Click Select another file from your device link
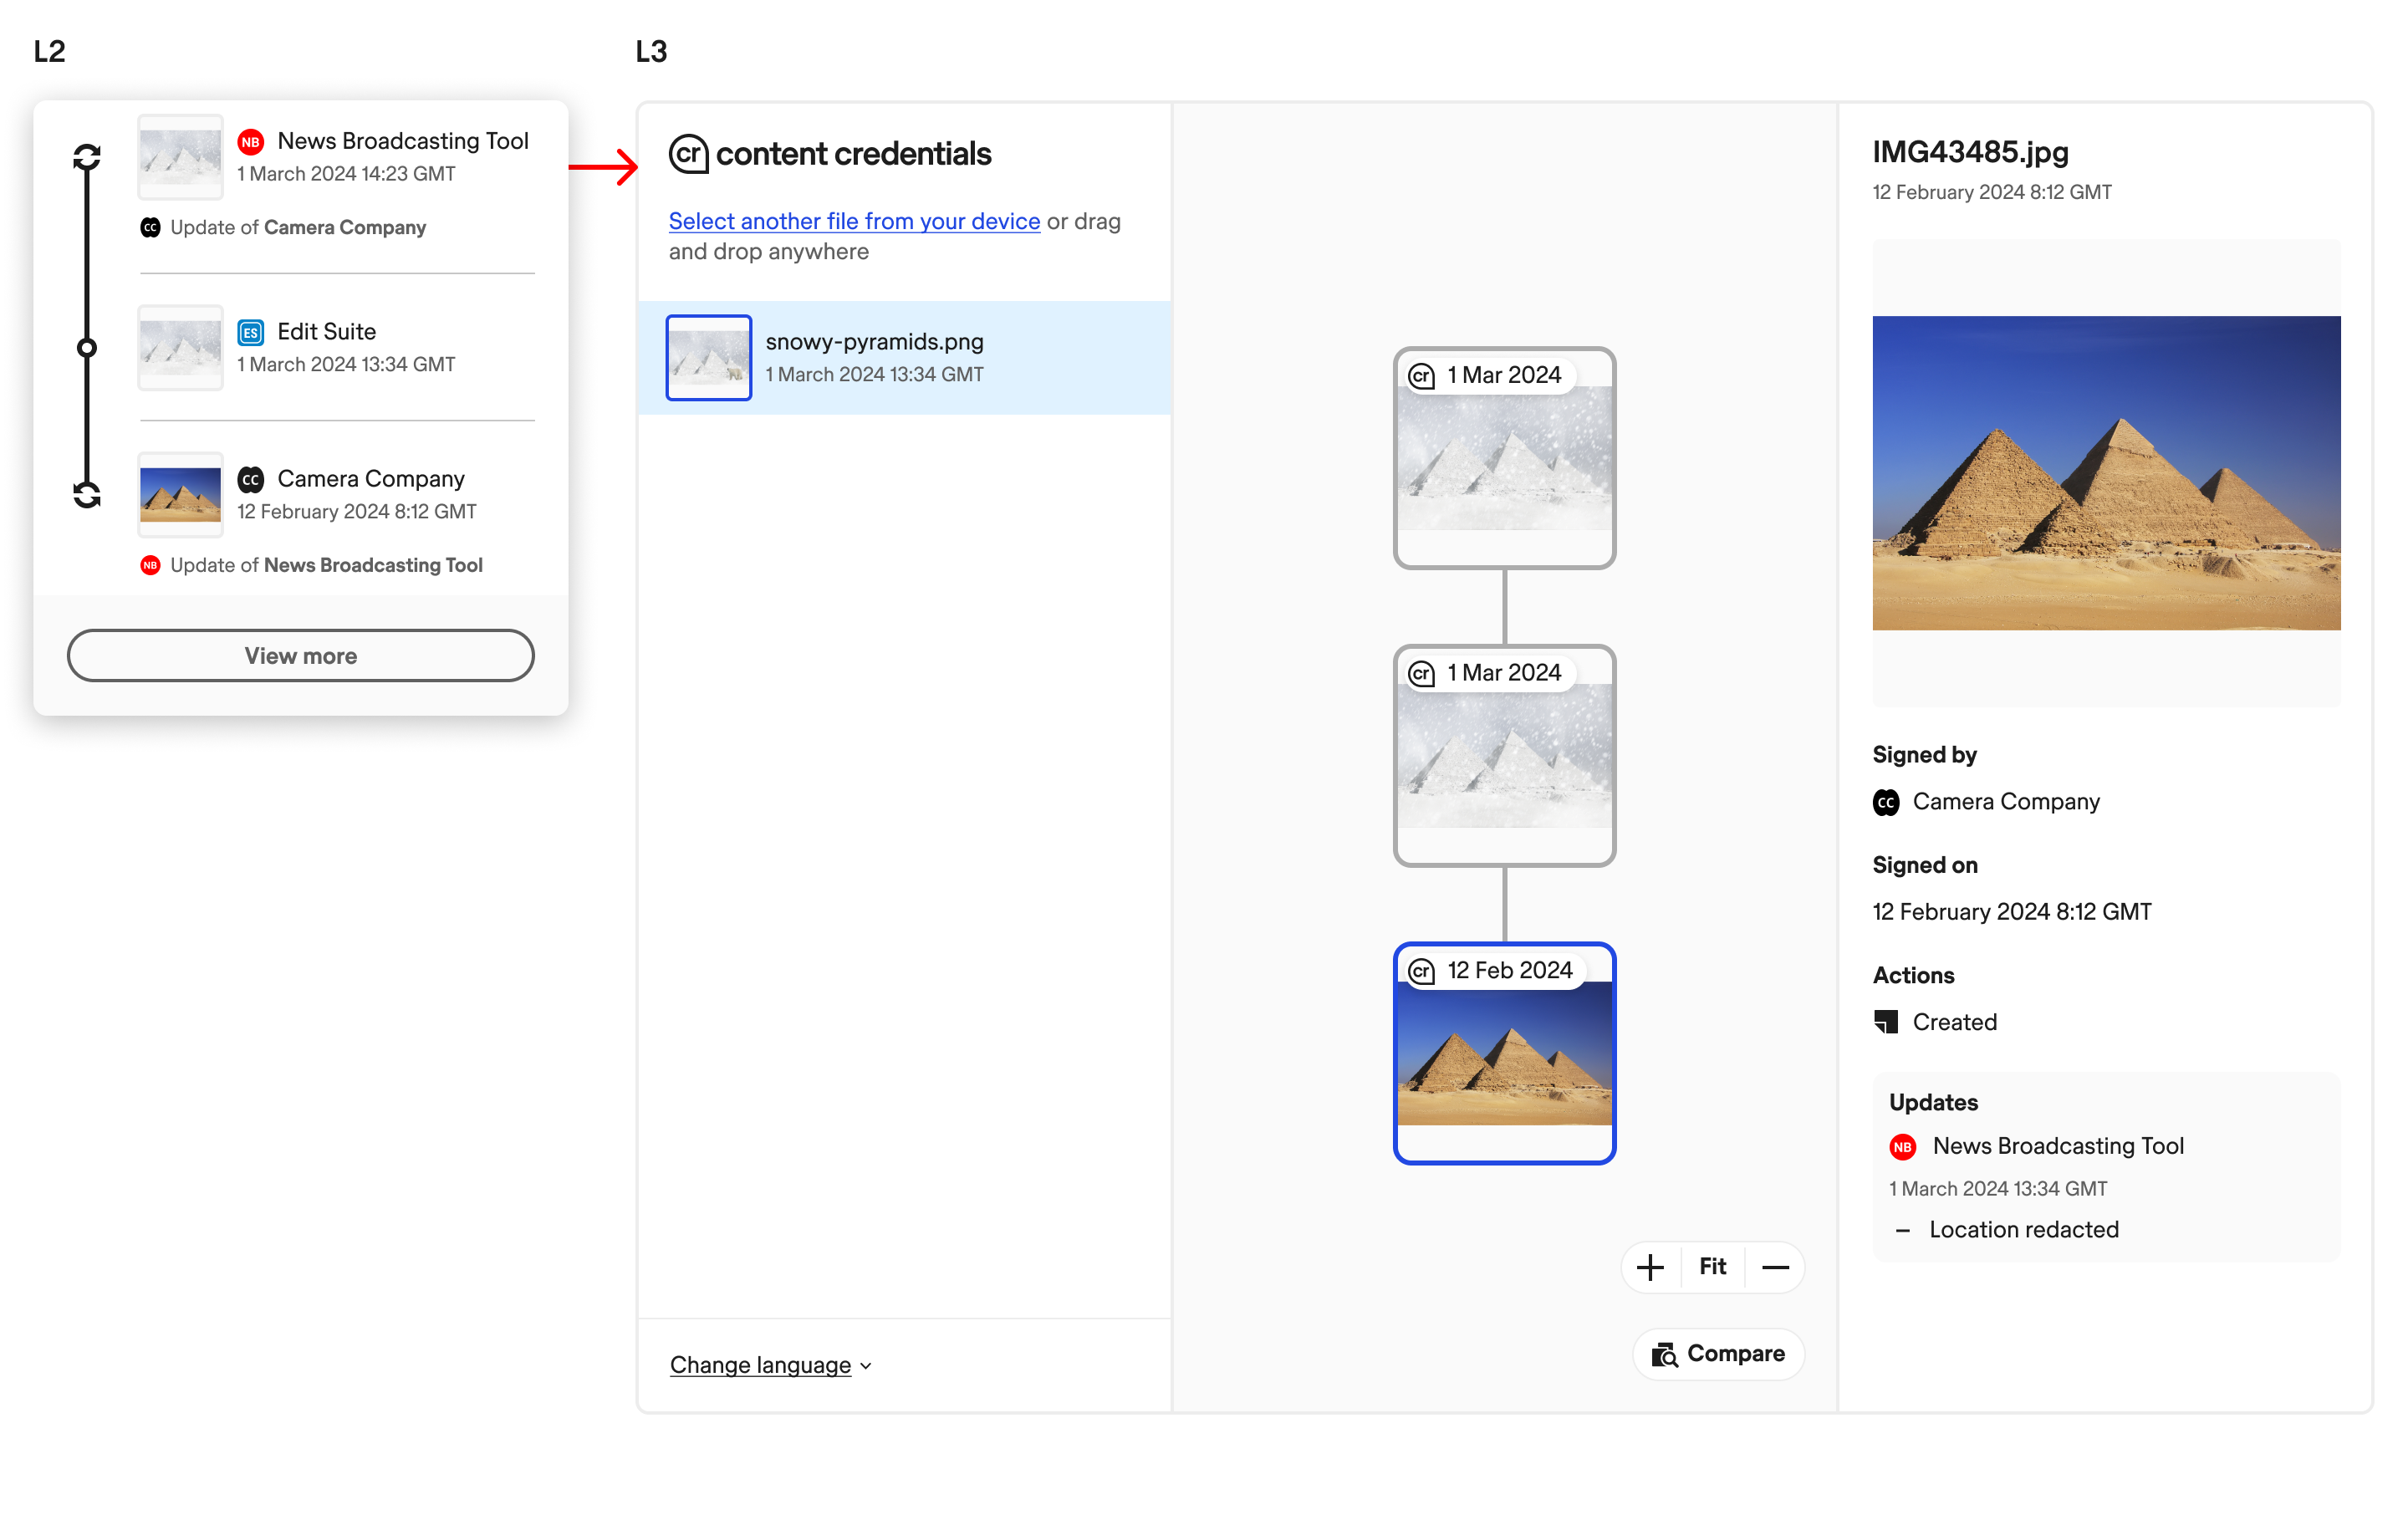Screen dimensions: 2408x1515 (854, 221)
